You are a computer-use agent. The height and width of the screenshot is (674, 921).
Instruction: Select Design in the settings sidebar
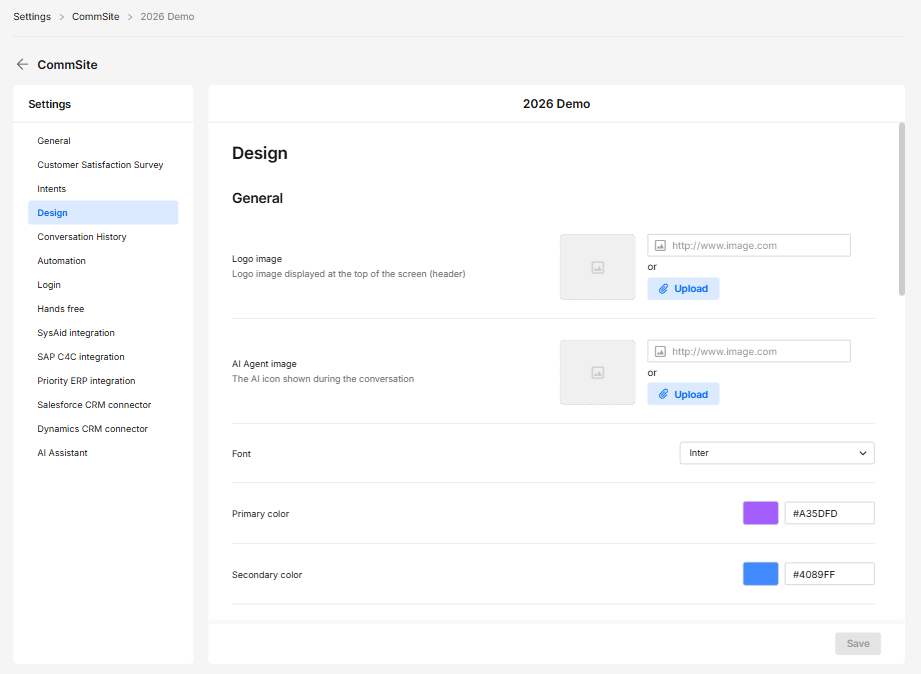103,213
